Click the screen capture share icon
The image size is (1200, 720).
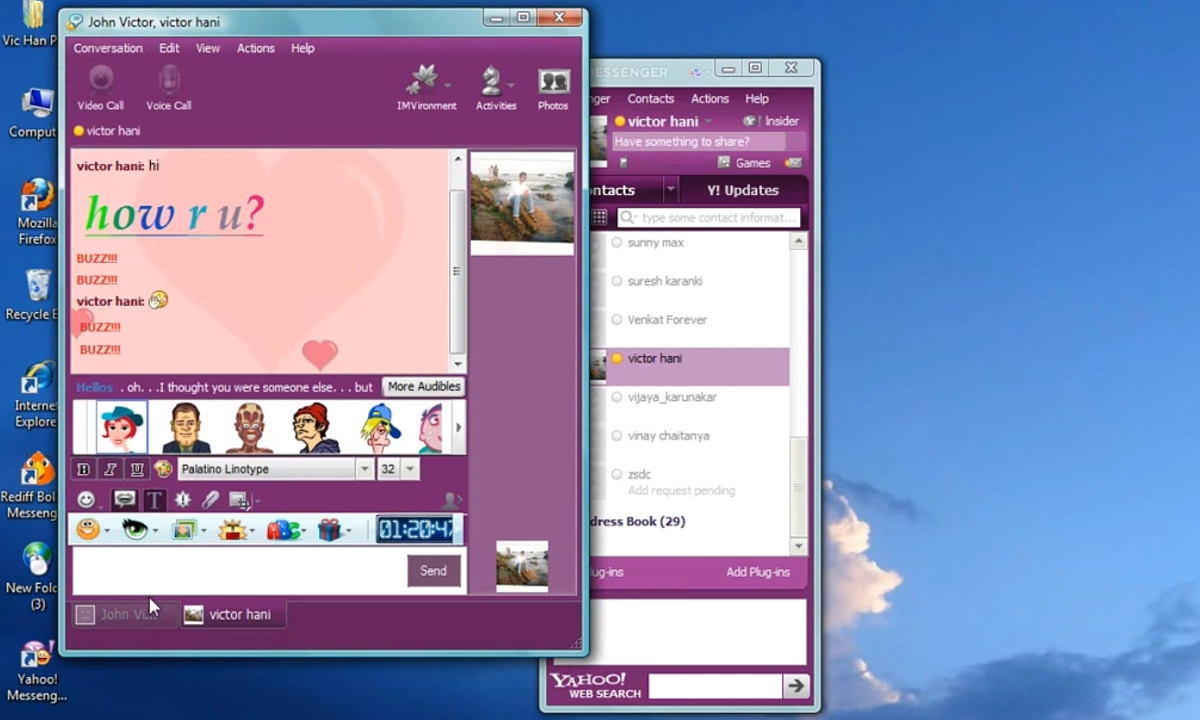[238, 499]
